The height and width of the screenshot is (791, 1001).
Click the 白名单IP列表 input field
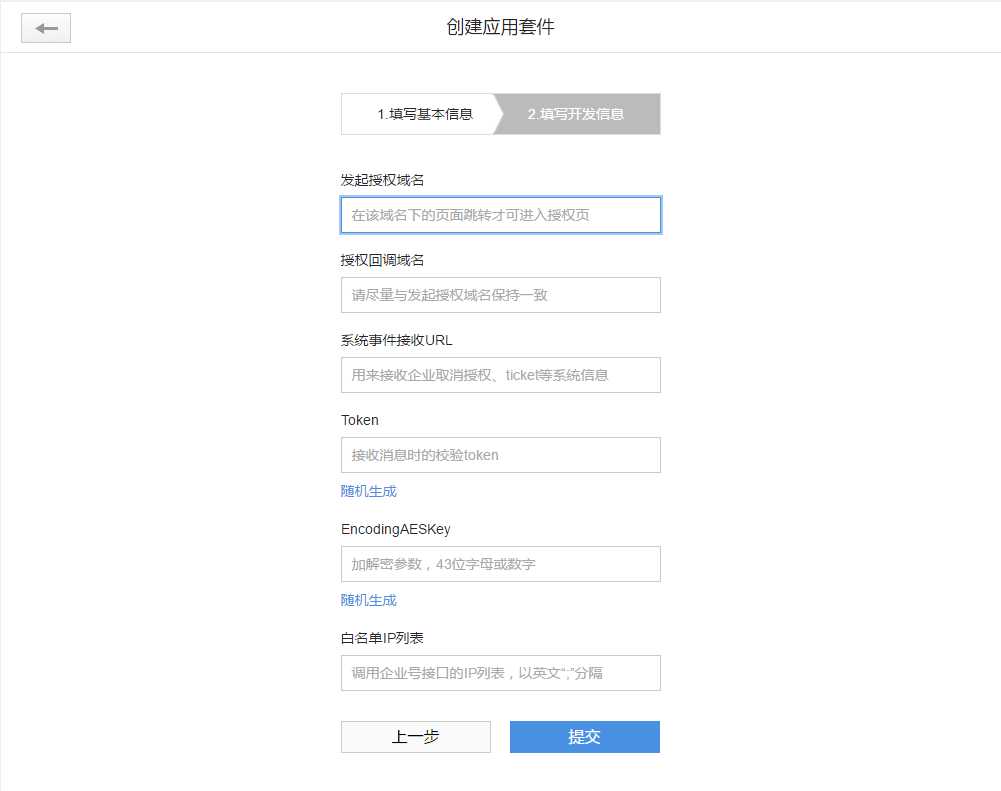(x=500, y=672)
